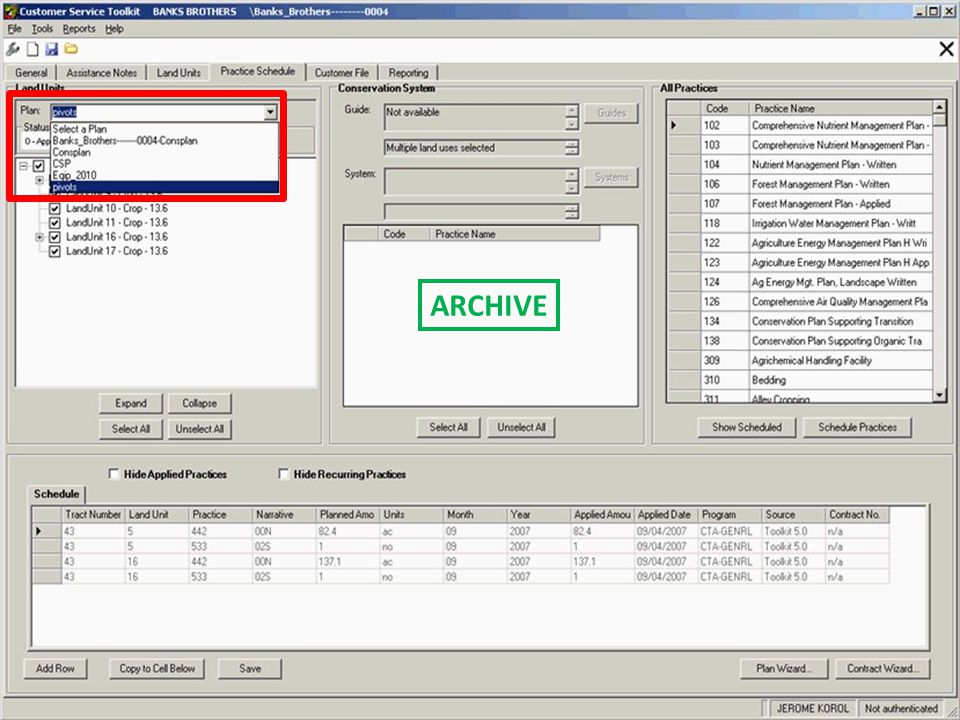Toggle the root tree checkbox

[x=39, y=166]
